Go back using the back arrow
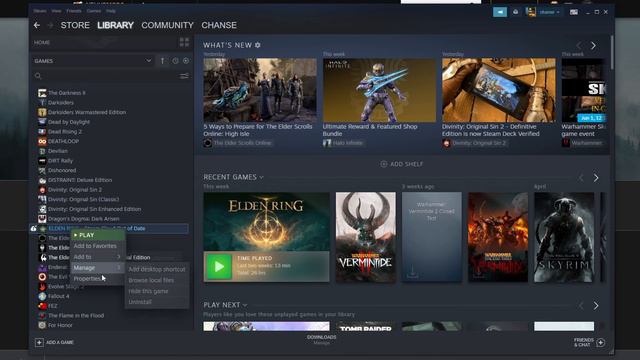Image resolution: width=640 pixels, height=360 pixels. tap(37, 25)
